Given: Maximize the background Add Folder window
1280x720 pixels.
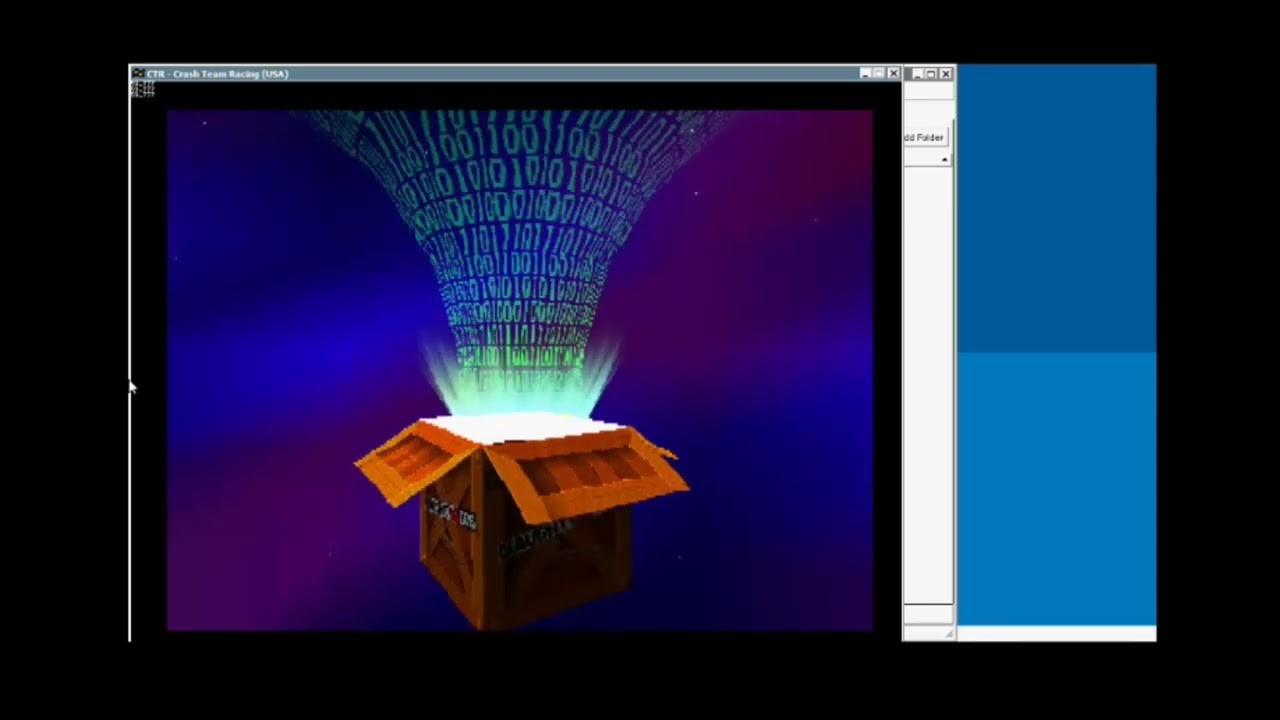Looking at the screenshot, I should click(x=931, y=74).
